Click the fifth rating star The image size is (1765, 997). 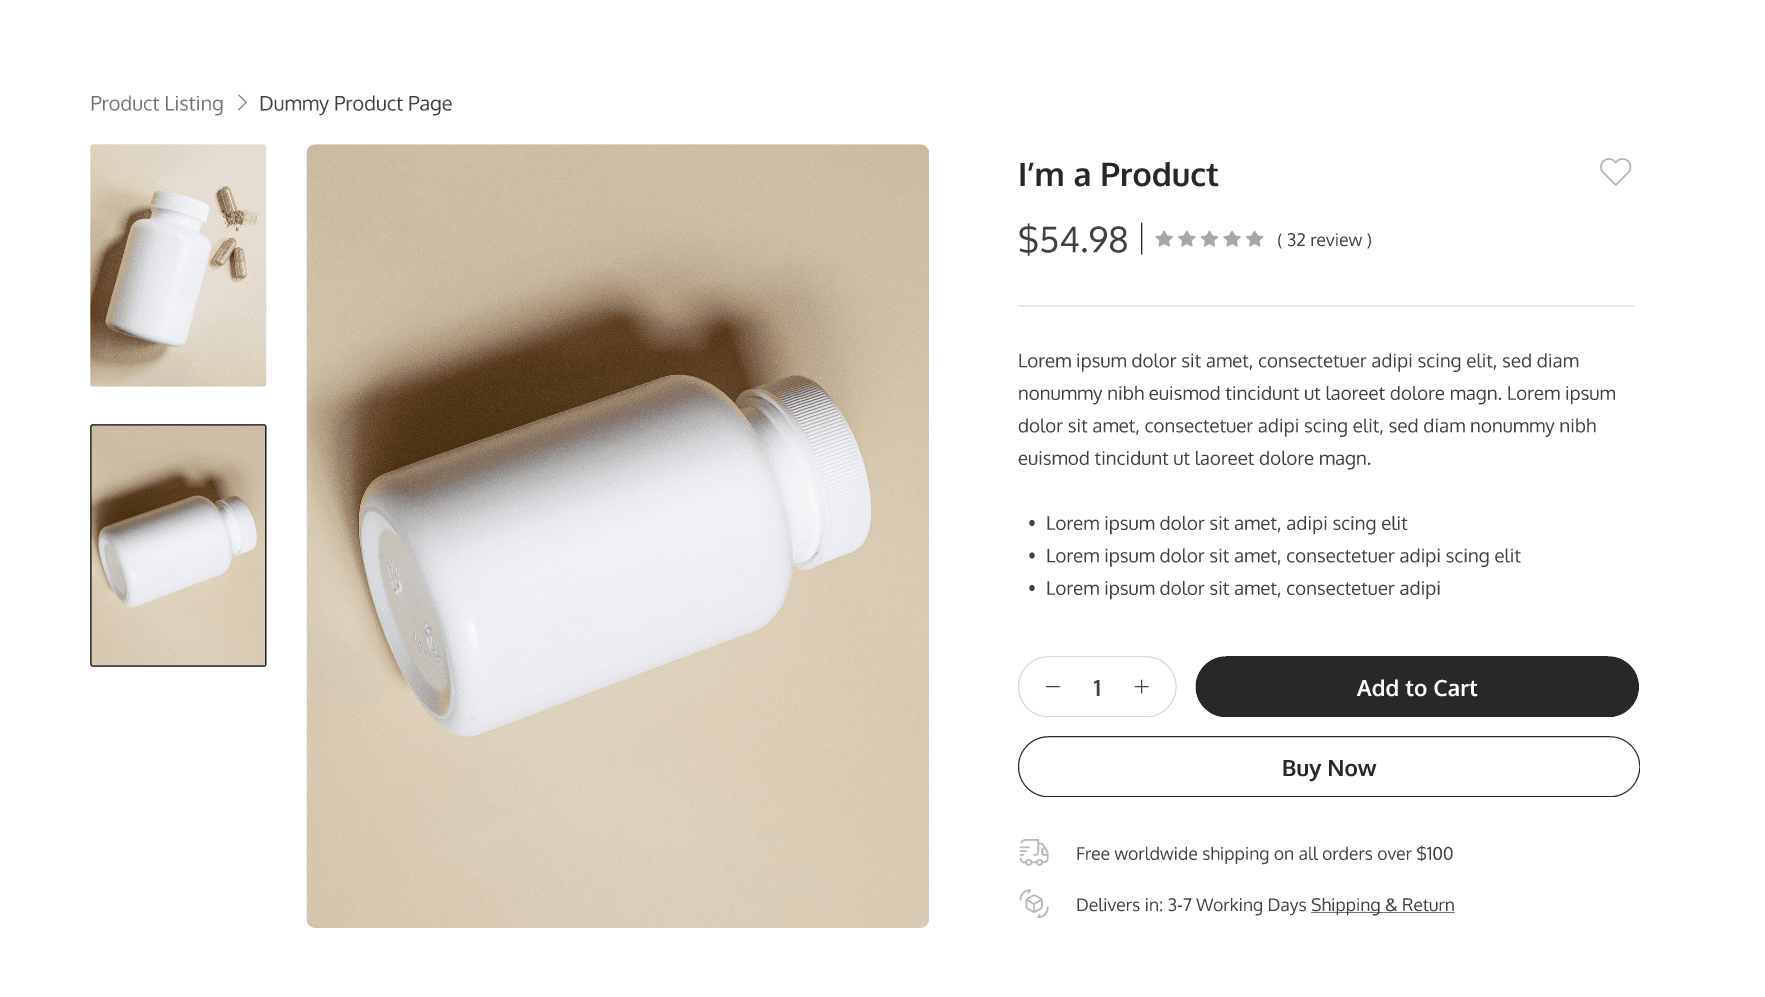(x=1255, y=239)
